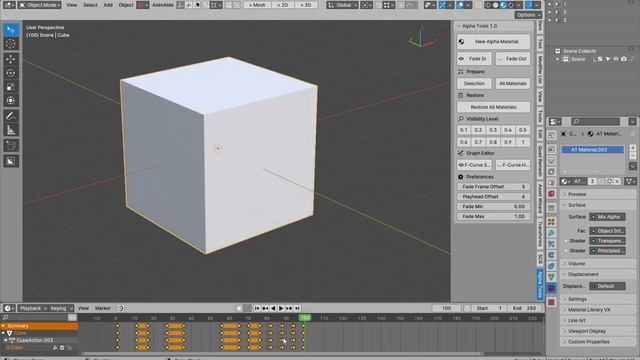
Task: Open the Physics properties tab
Action: (551, 255)
